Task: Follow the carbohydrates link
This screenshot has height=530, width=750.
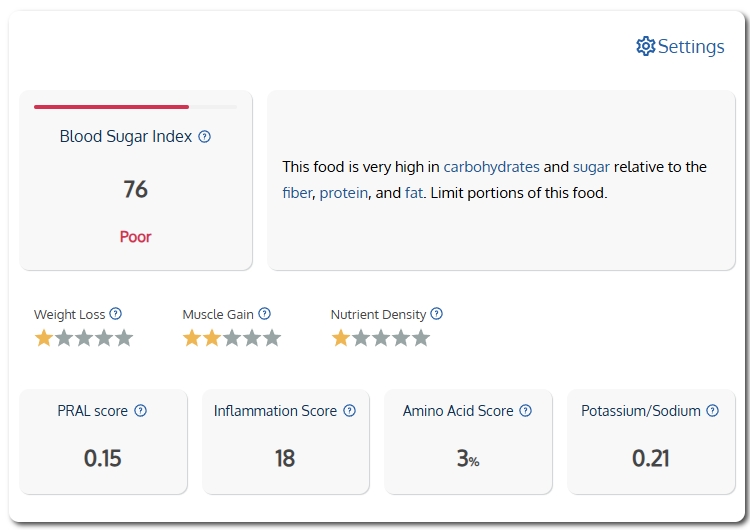Action: point(491,167)
